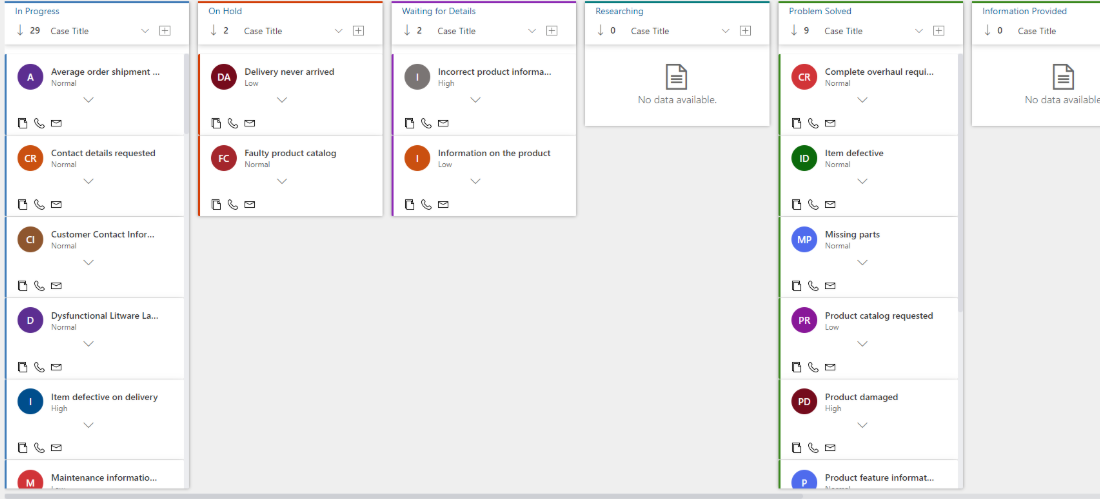This screenshot has width=1100, height=499.
Task: Log a phone call on Missing parts card
Action: point(813,286)
